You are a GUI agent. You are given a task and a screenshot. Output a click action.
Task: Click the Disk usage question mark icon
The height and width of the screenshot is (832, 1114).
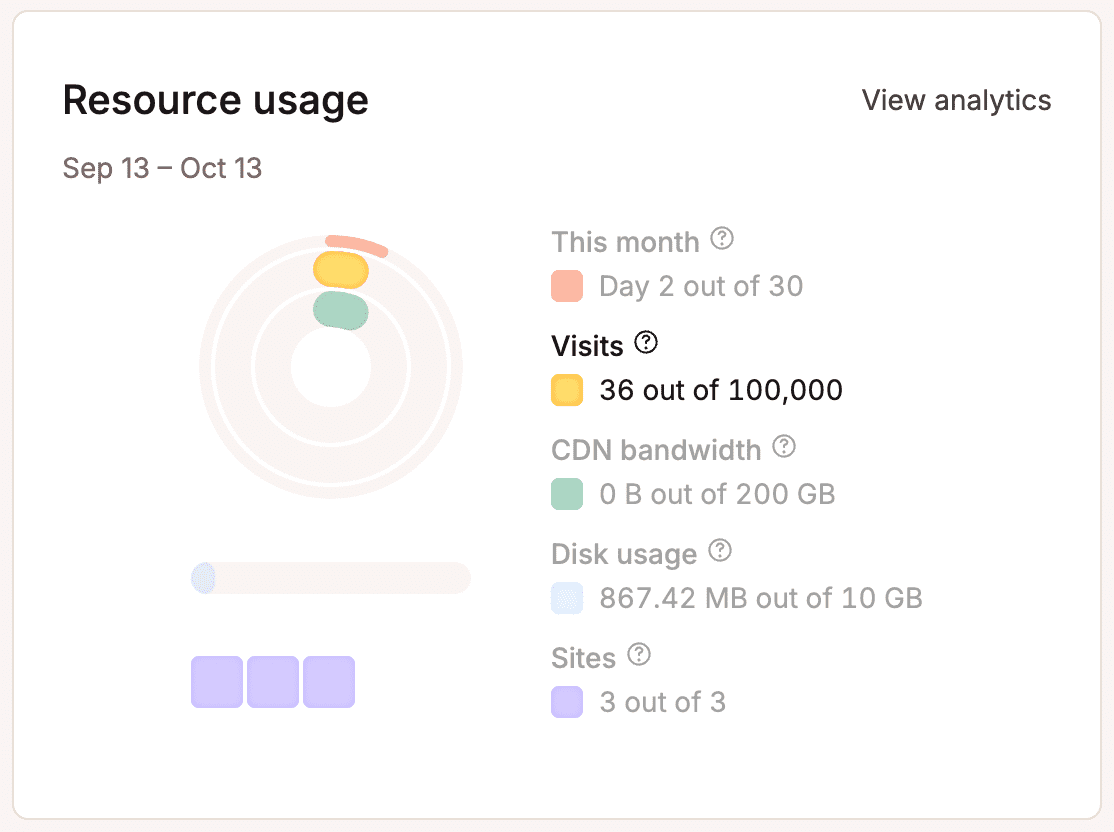(720, 552)
